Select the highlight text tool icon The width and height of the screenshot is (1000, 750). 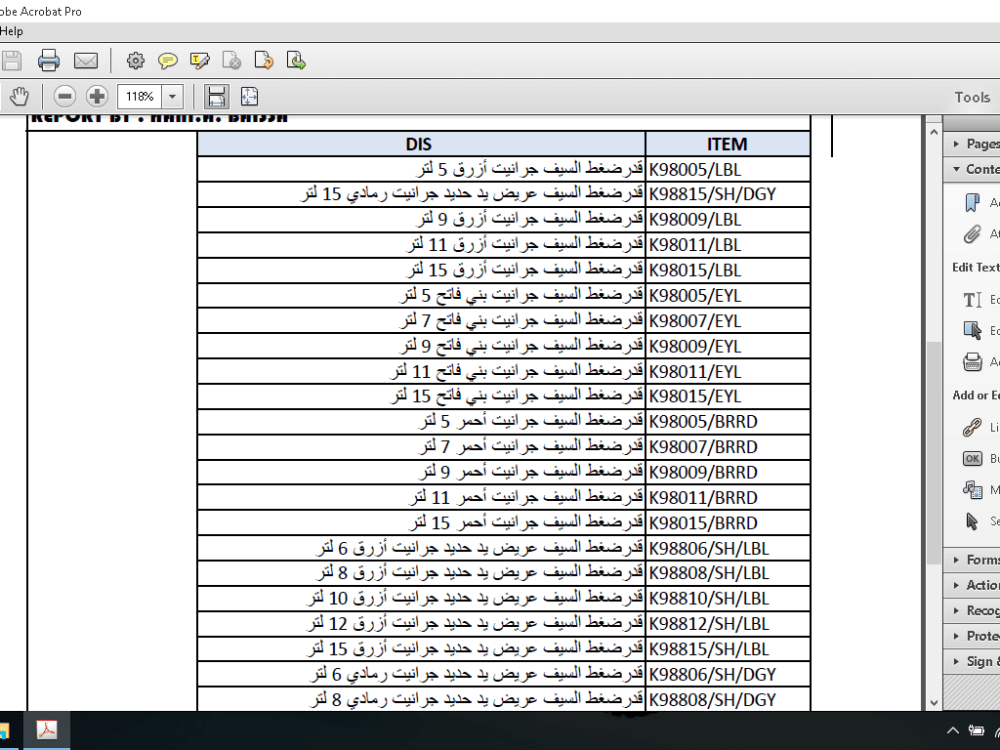(200, 61)
